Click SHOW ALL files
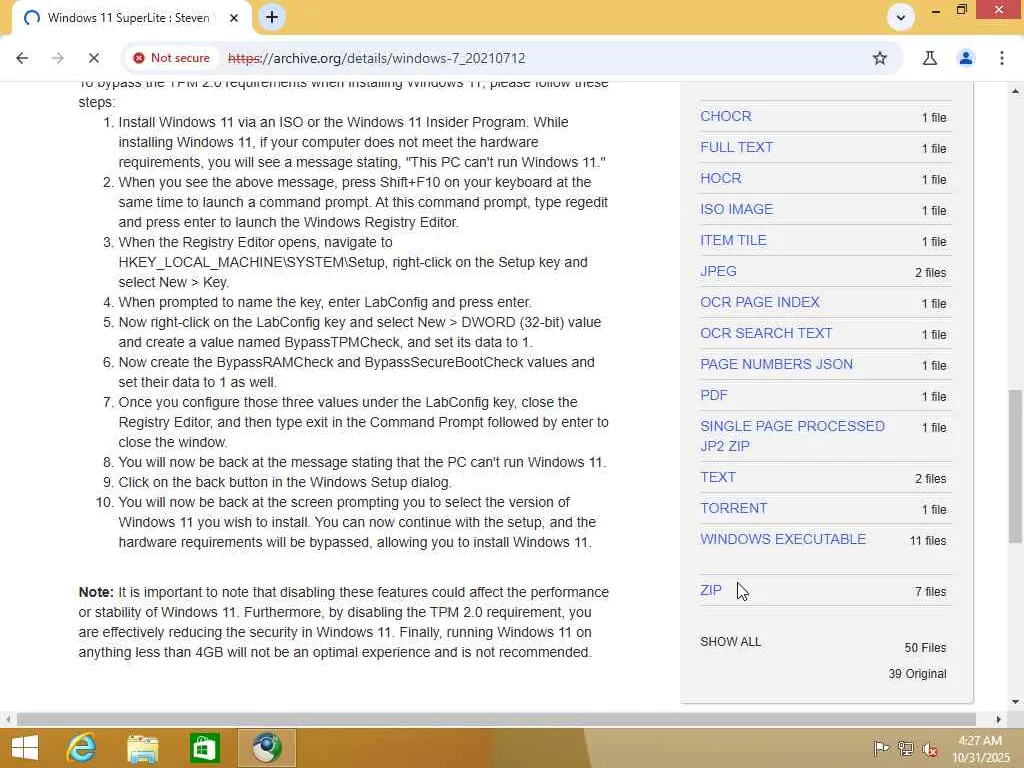1024x768 pixels. pyautogui.click(x=730, y=642)
